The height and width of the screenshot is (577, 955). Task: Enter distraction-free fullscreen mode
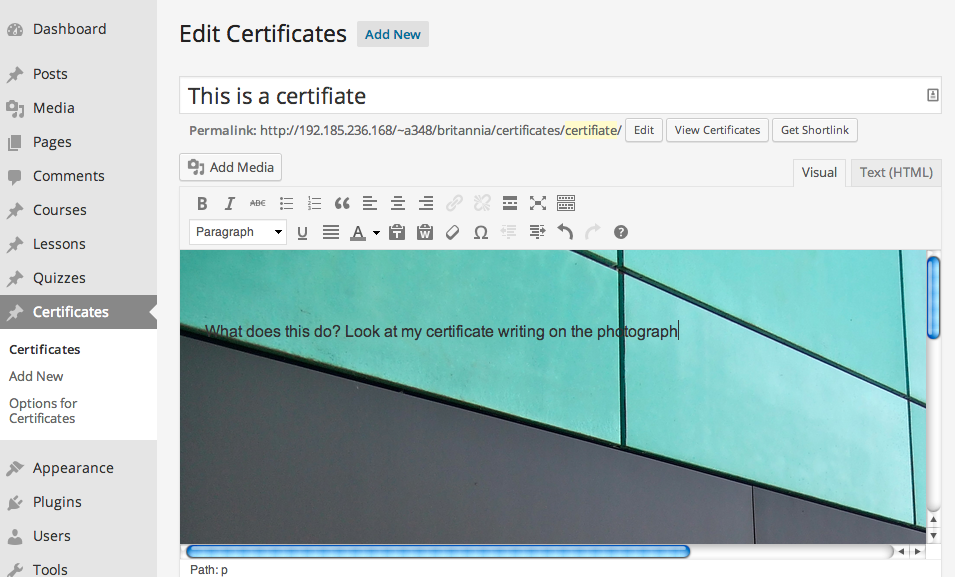[x=538, y=203]
